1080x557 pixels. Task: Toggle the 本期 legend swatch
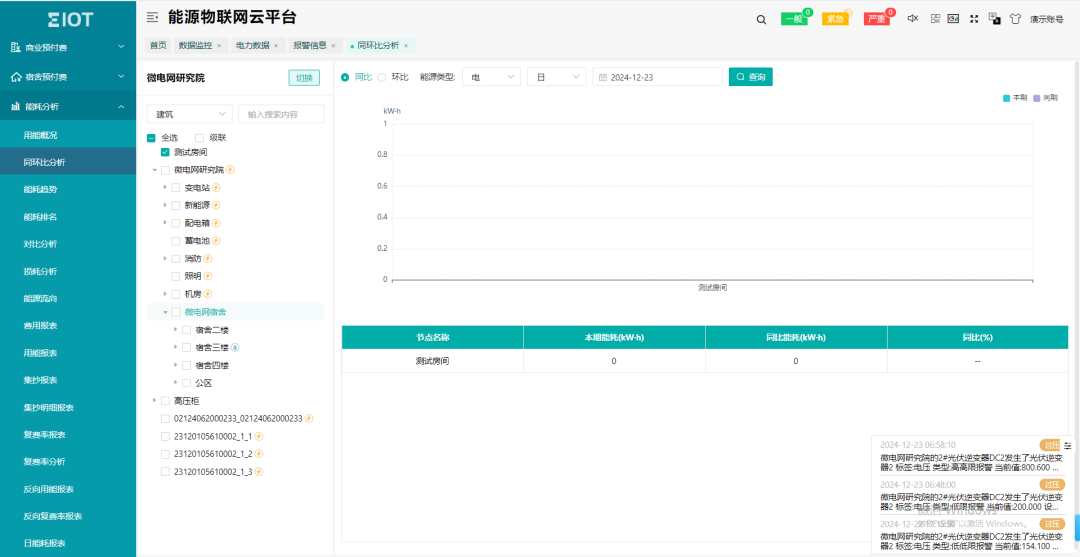click(x=1006, y=98)
